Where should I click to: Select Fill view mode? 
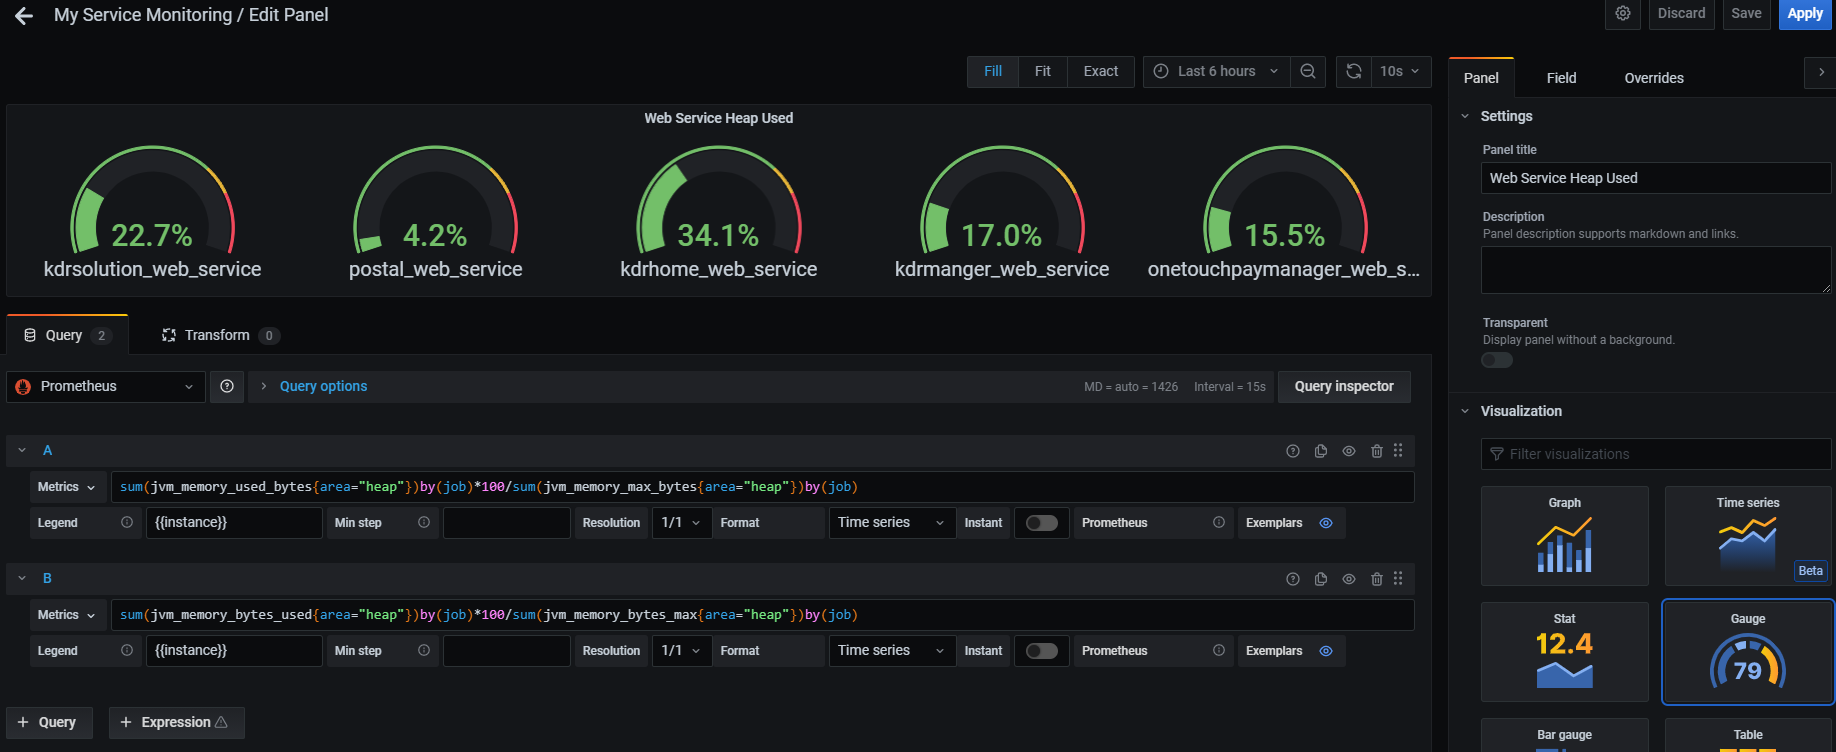point(993,71)
